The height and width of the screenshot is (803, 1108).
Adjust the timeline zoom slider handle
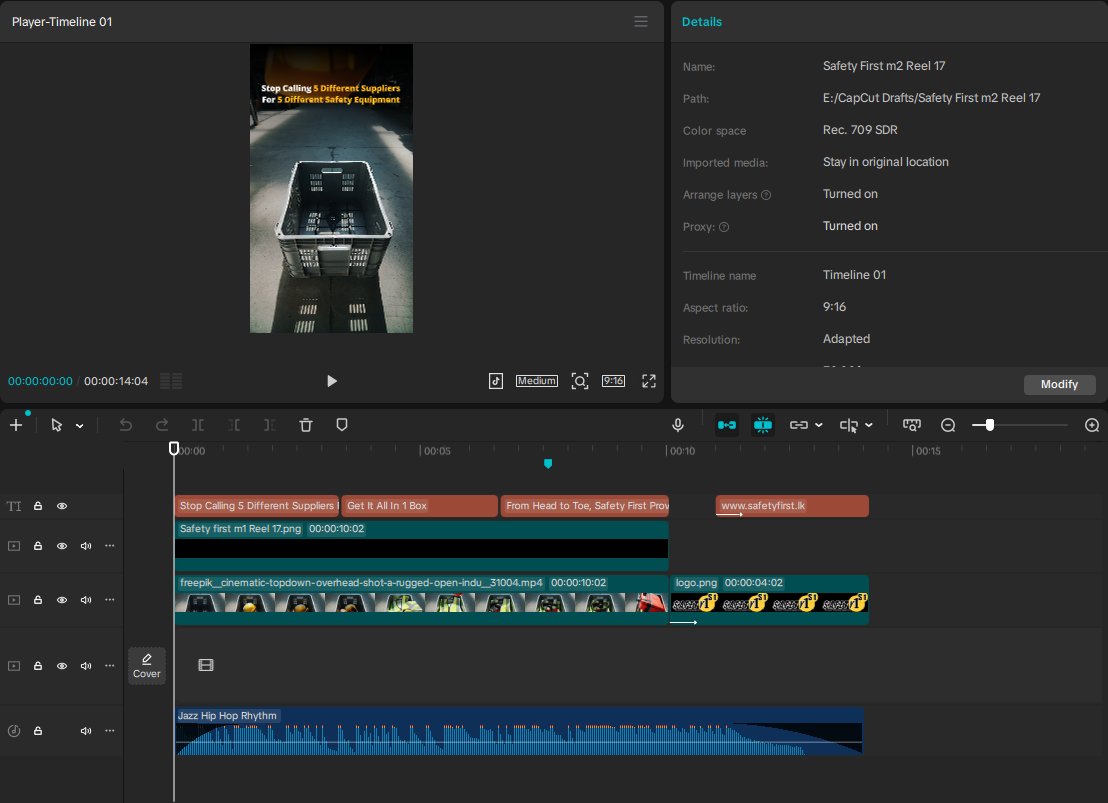click(x=990, y=425)
